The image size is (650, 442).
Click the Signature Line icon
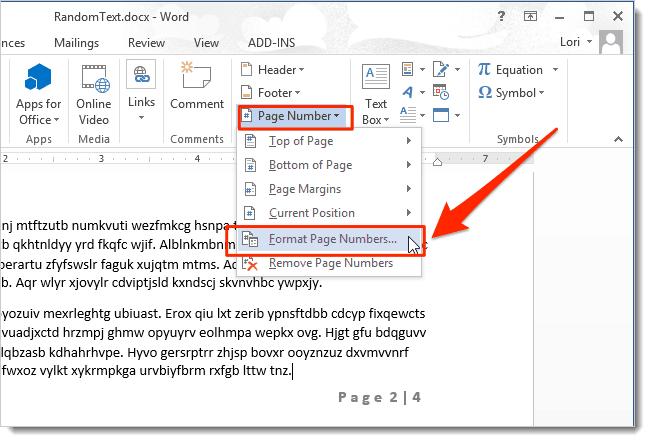tap(441, 69)
